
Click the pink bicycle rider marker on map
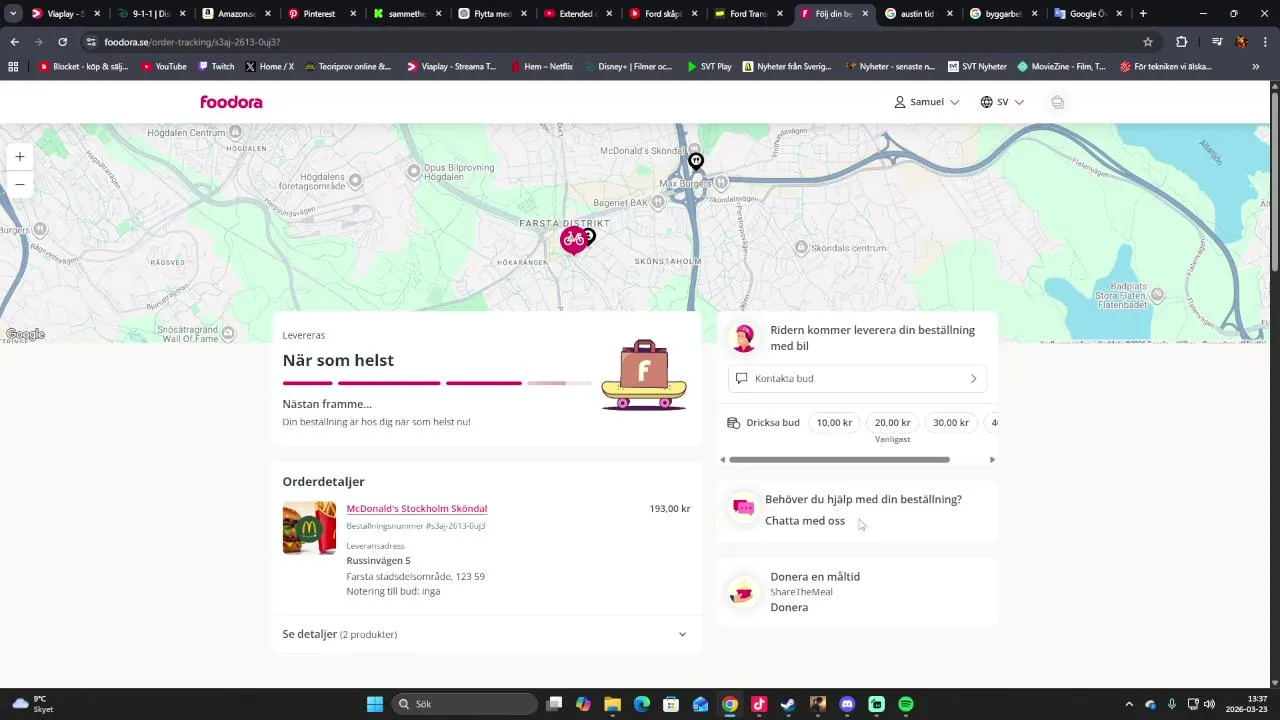click(x=573, y=239)
